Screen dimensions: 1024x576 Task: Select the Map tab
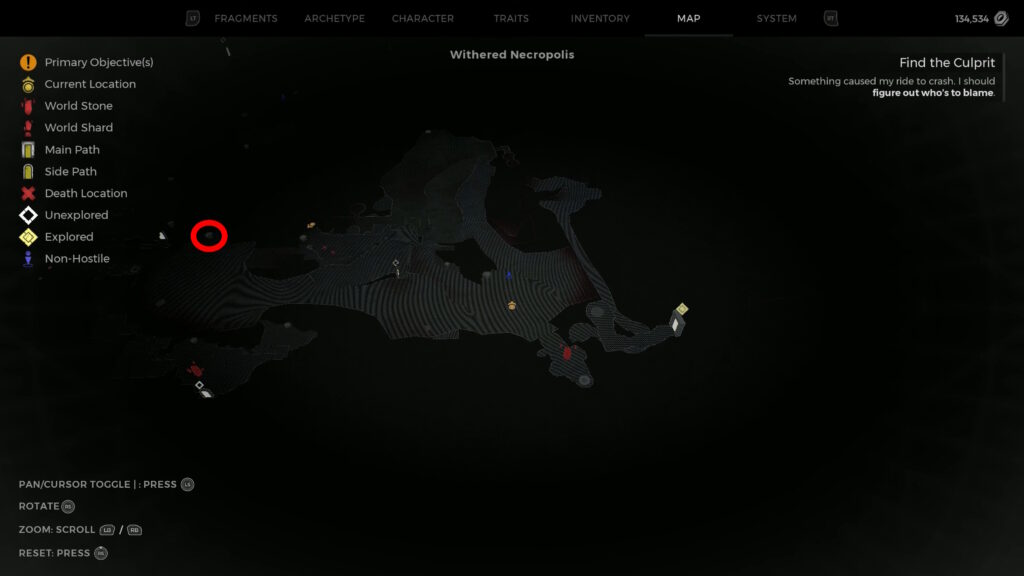pyautogui.click(x=688, y=18)
